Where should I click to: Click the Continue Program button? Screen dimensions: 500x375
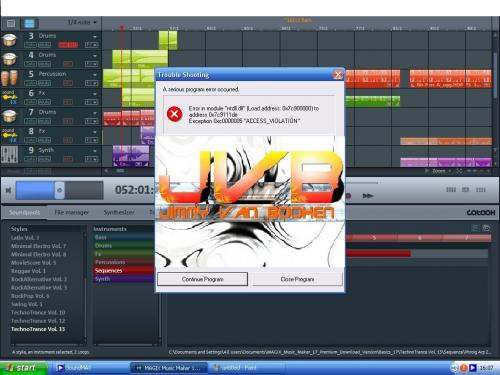pos(202,279)
